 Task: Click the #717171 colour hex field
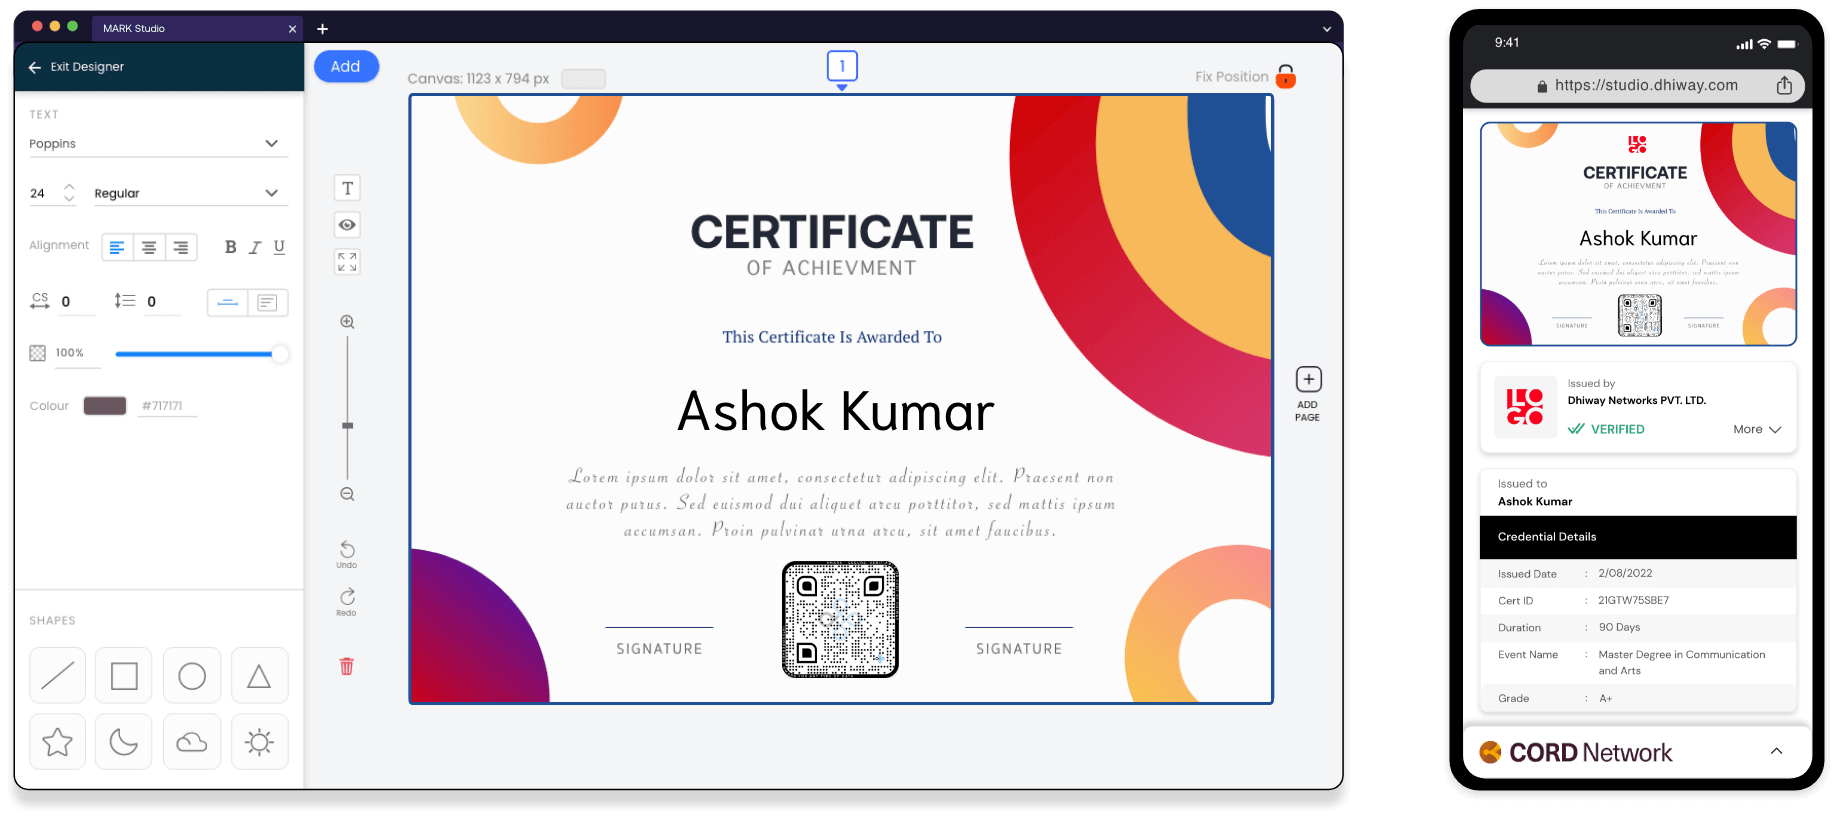167,406
